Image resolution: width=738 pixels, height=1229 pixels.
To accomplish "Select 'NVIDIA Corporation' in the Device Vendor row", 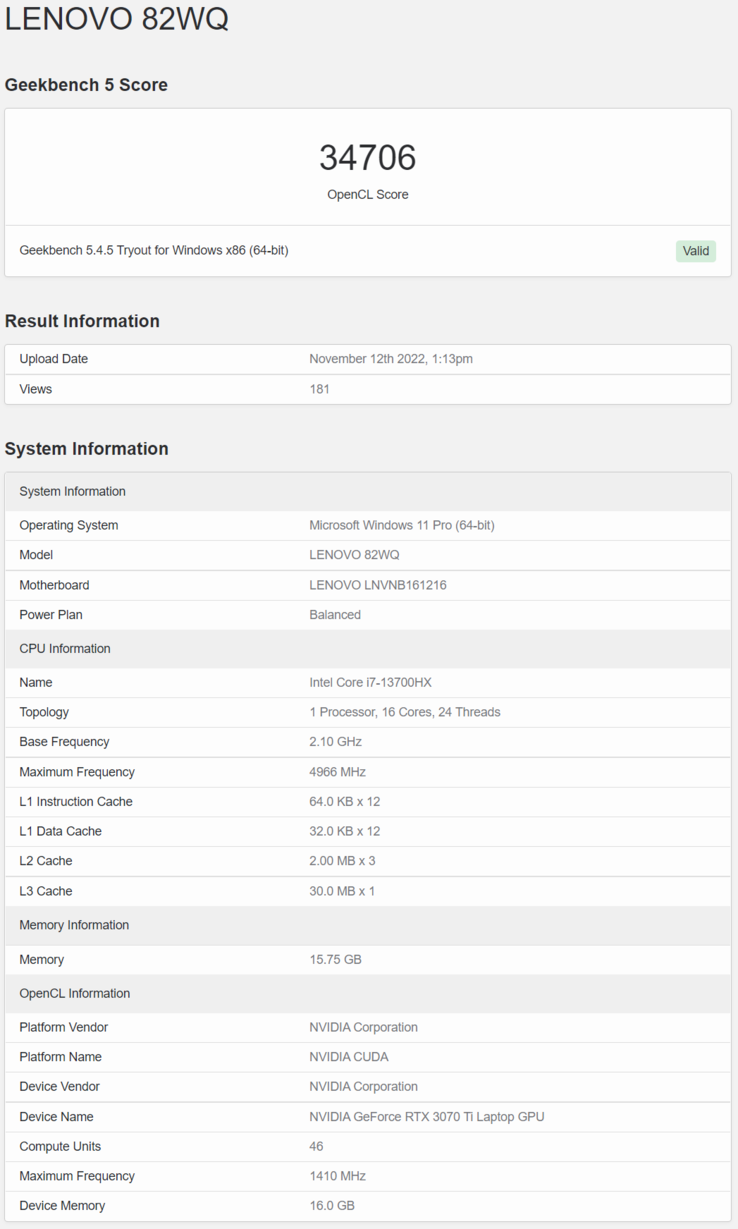I will point(364,1086).
